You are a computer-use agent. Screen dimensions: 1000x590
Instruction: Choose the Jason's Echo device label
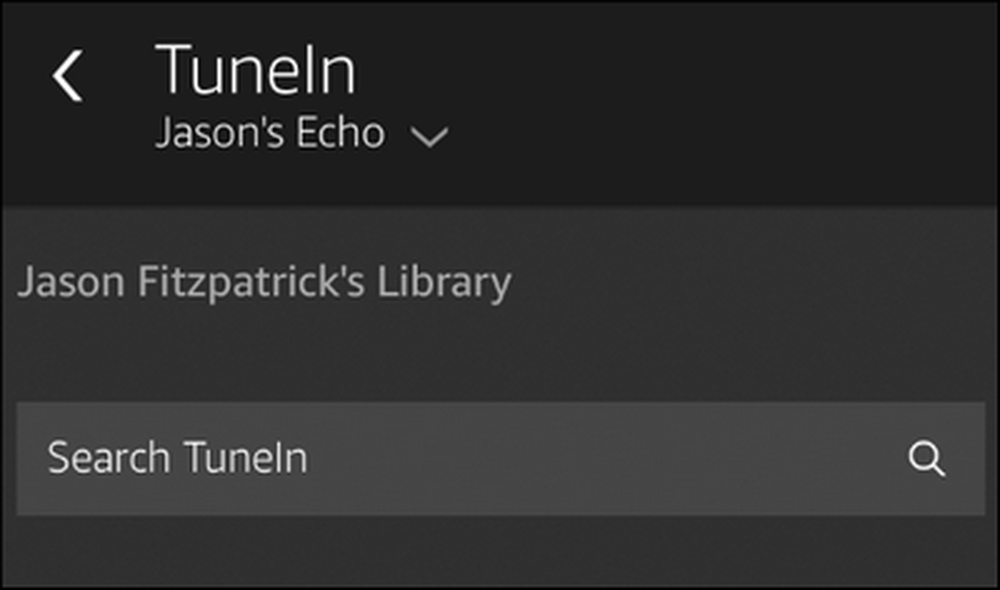tap(270, 133)
